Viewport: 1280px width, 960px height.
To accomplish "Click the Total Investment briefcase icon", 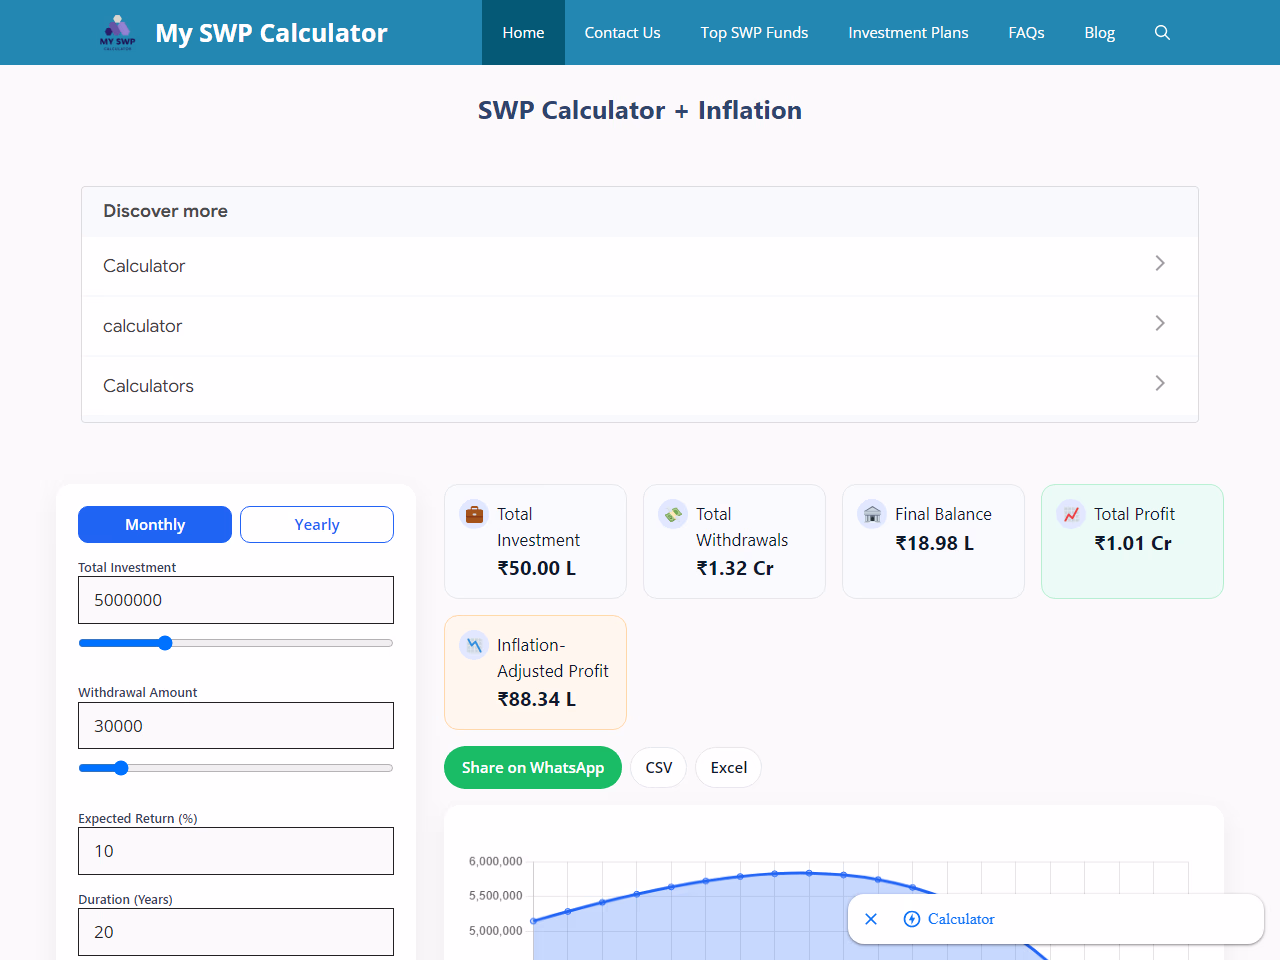I will click(474, 514).
